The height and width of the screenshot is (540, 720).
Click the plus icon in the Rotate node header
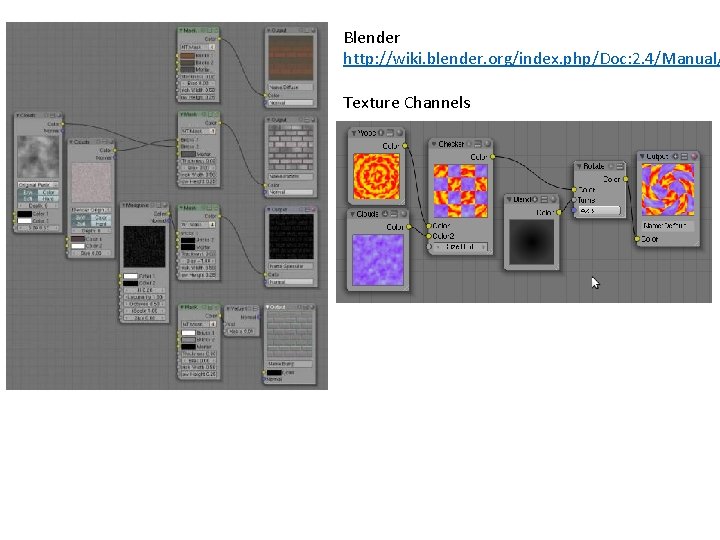(x=611, y=166)
